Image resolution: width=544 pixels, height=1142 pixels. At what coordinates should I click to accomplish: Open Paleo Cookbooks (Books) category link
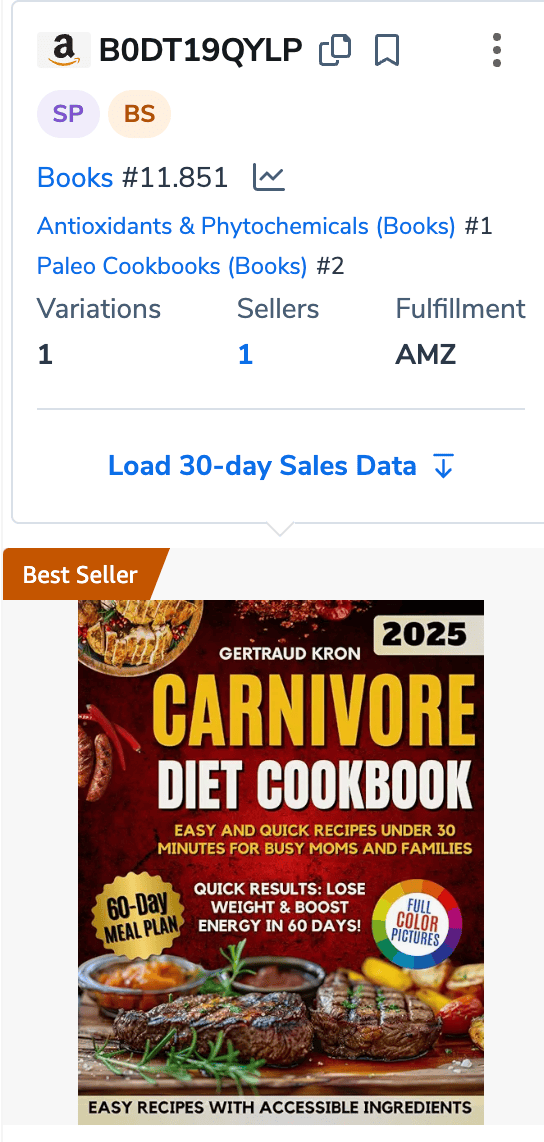tap(172, 266)
